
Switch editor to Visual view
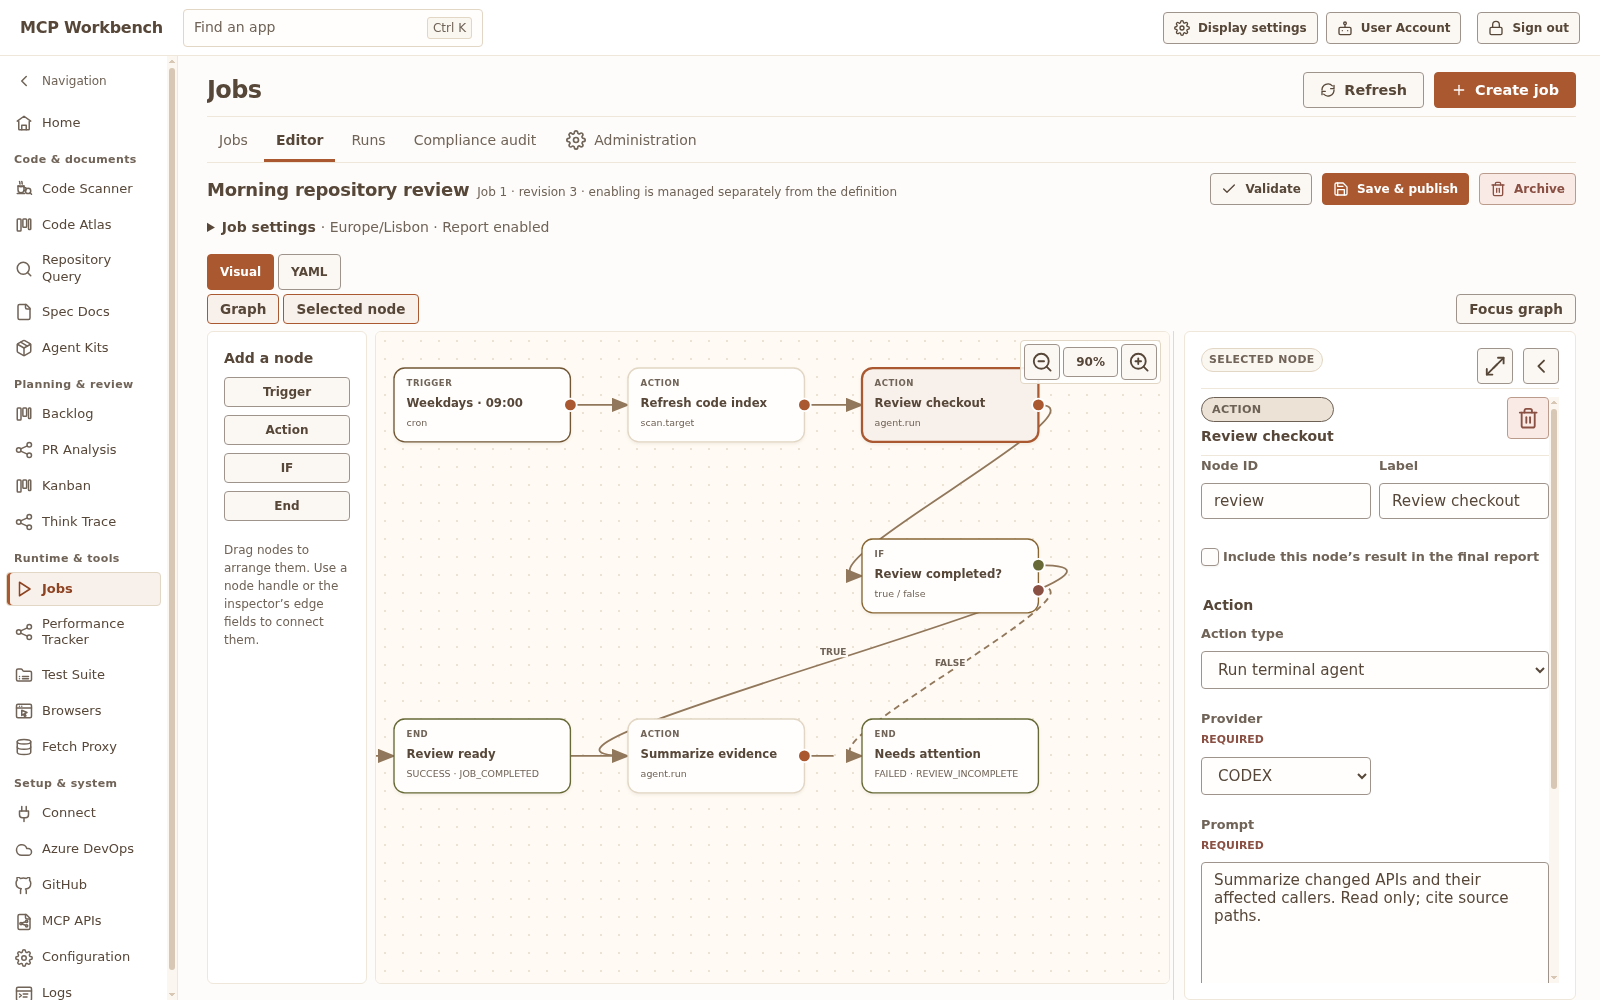(x=240, y=272)
